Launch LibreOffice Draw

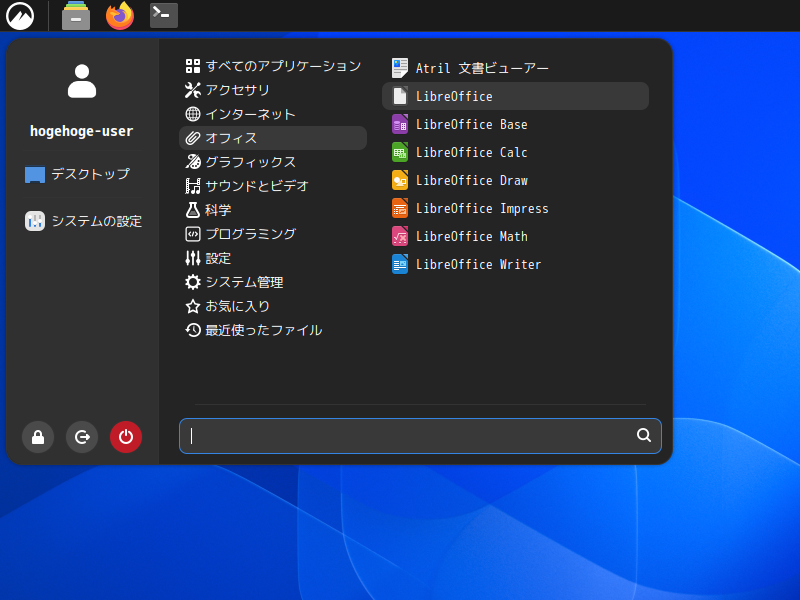click(515, 180)
